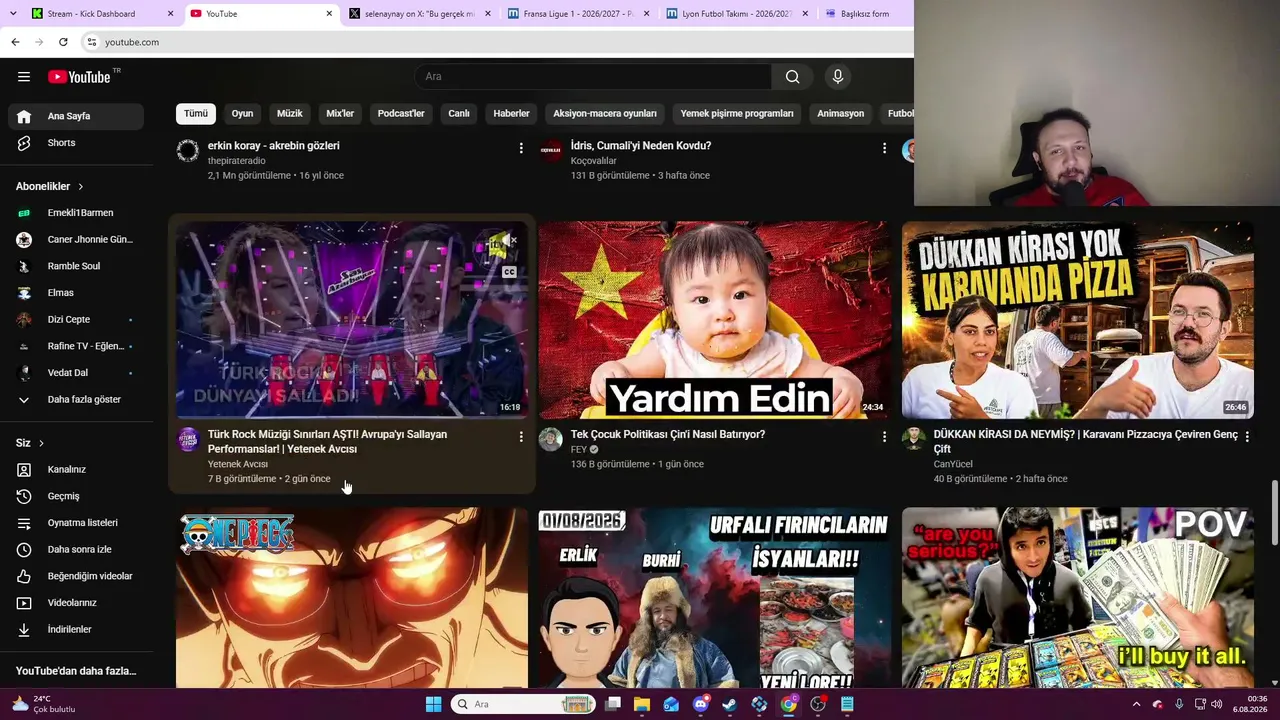Select the Müzik filter chip
1280x720 pixels.
(x=289, y=114)
